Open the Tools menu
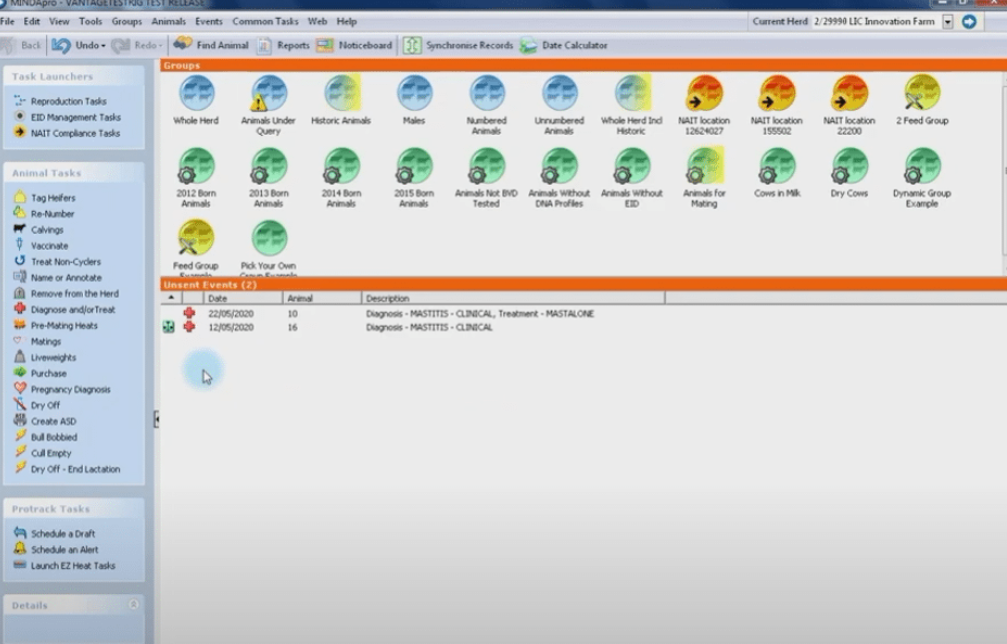Image resolution: width=1007 pixels, height=644 pixels. pyautogui.click(x=91, y=21)
